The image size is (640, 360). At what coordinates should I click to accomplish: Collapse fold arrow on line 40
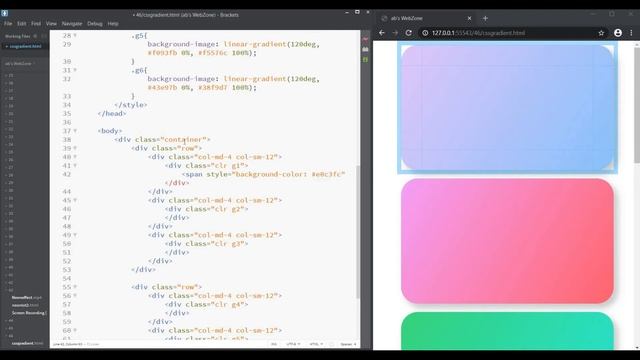click(x=75, y=157)
